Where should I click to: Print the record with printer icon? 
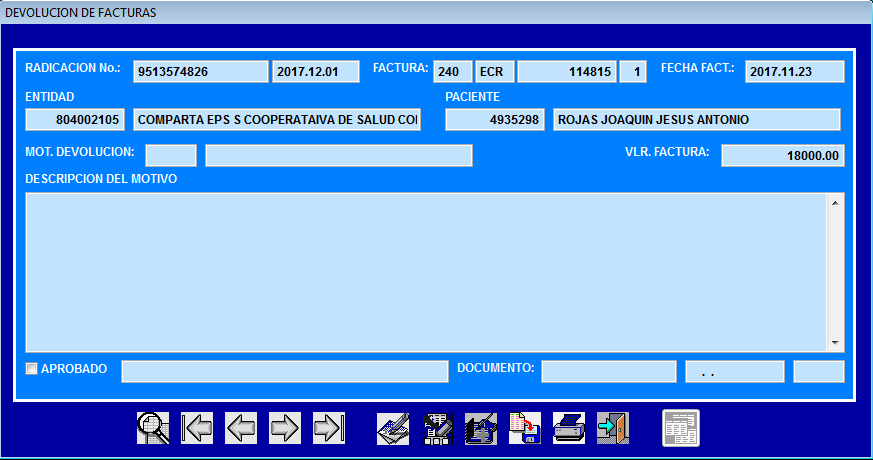[569, 428]
